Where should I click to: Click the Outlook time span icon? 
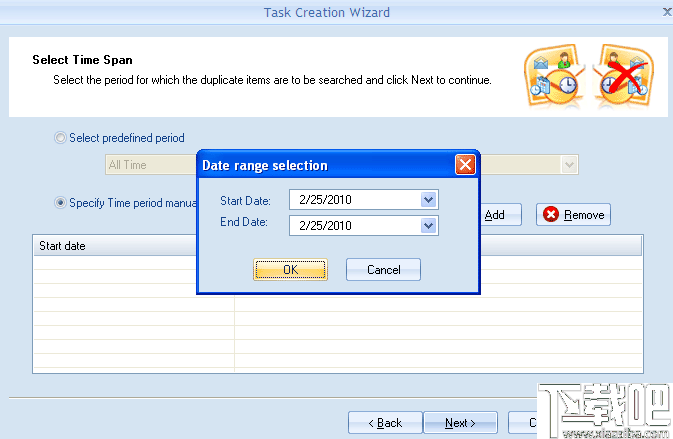pos(555,76)
